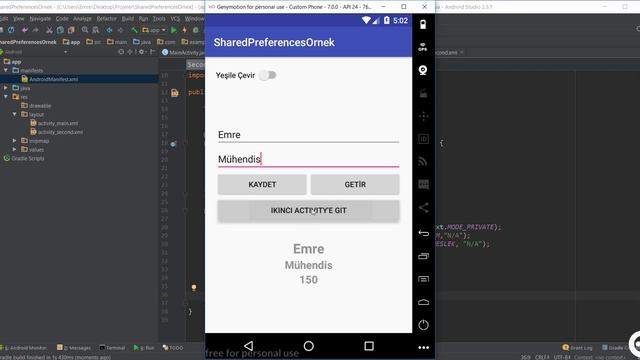
Task: Toggle the Yeşile Çevir switch
Action: click(x=268, y=75)
